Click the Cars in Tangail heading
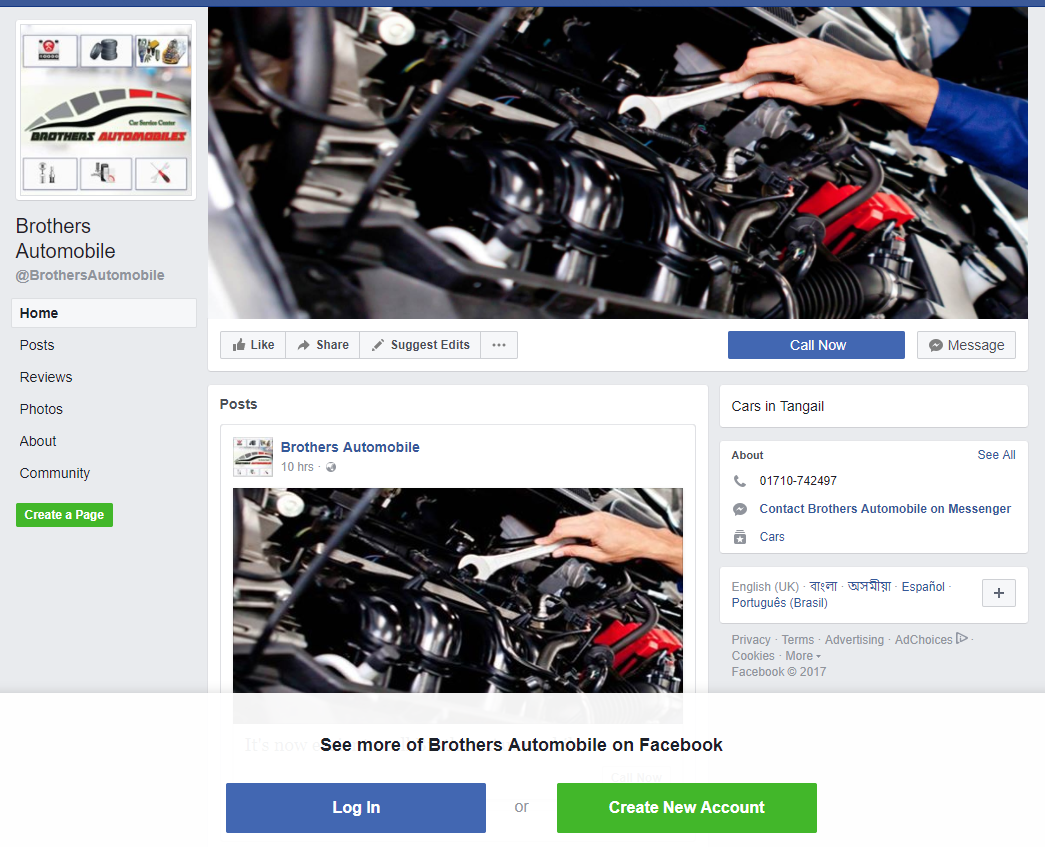This screenshot has height=847, width=1045. [778, 406]
